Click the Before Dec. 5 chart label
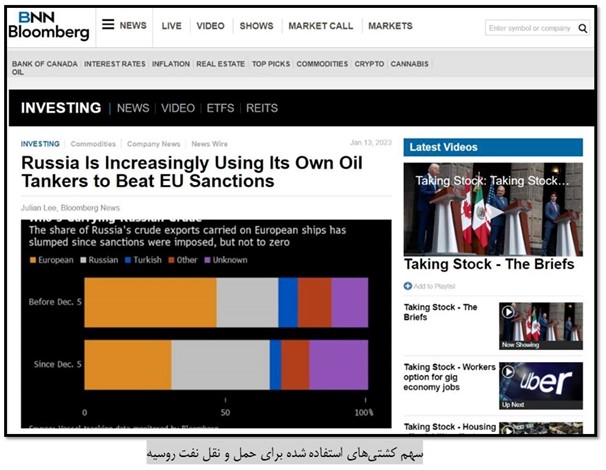The image size is (606, 470). [55, 302]
